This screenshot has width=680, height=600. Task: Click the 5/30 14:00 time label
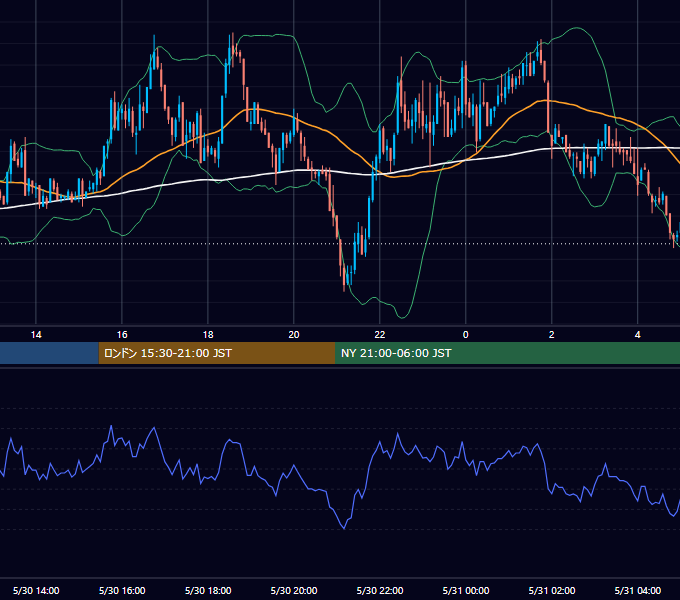coord(36,590)
